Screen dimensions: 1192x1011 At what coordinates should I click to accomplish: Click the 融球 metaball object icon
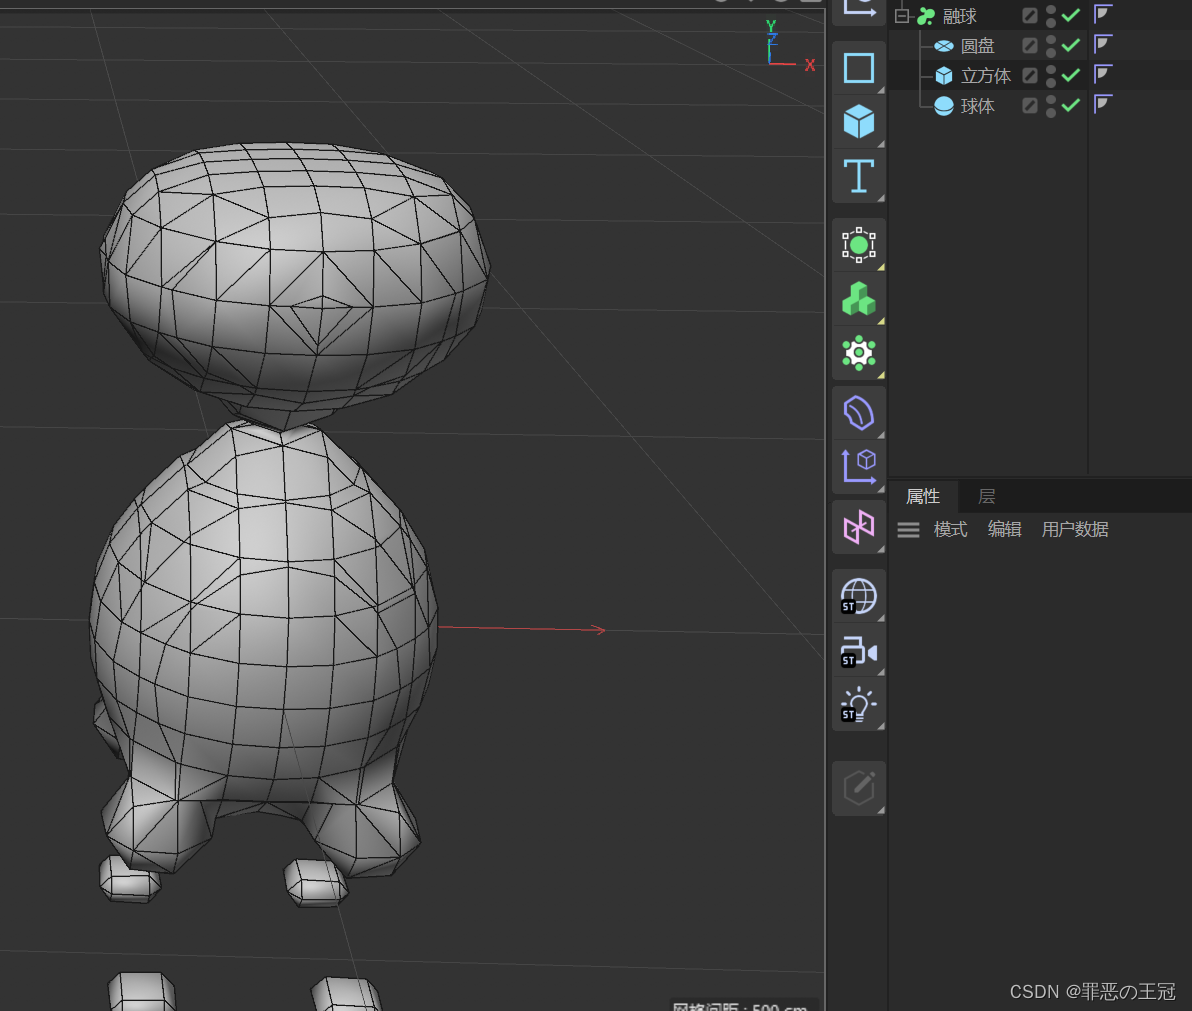[926, 16]
